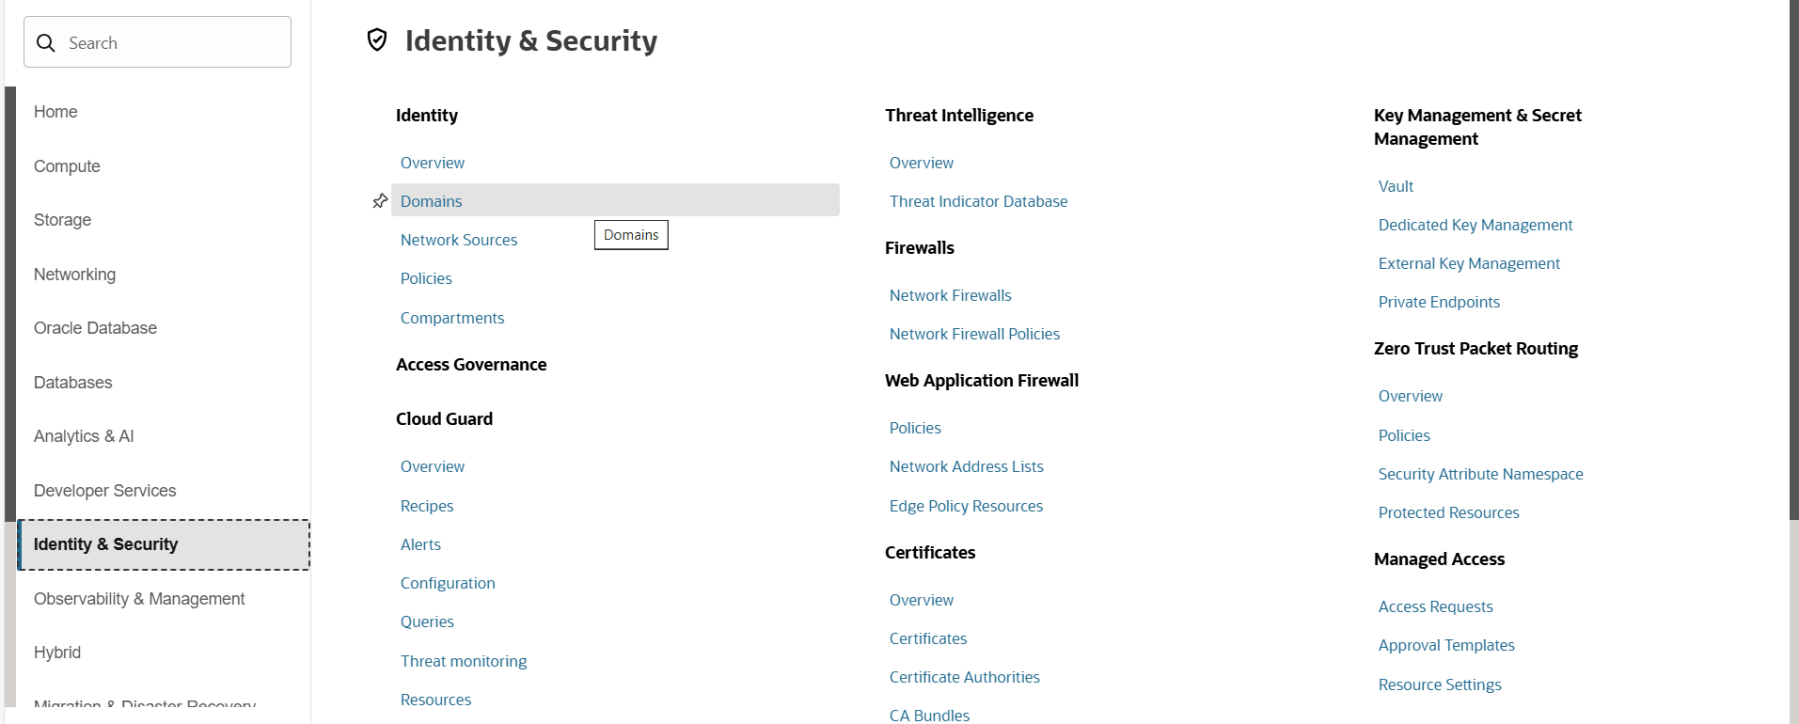The width and height of the screenshot is (1799, 724).
Task: Click the Access Governance heading link
Action: 471,365
